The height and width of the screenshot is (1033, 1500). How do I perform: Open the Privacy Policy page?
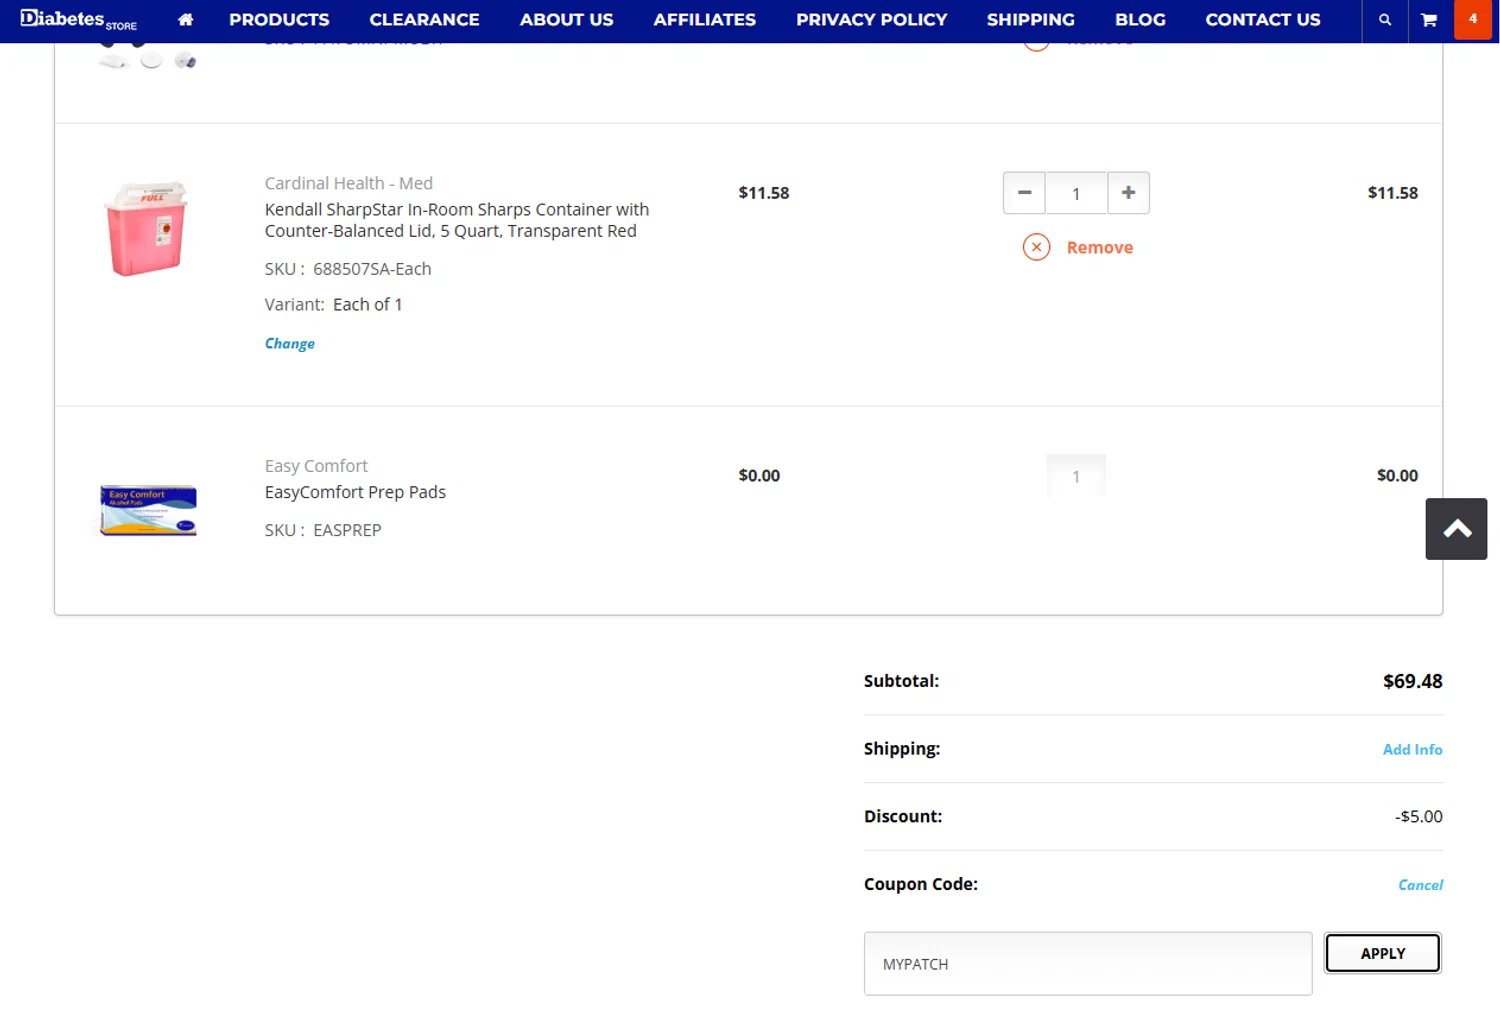coord(871,19)
